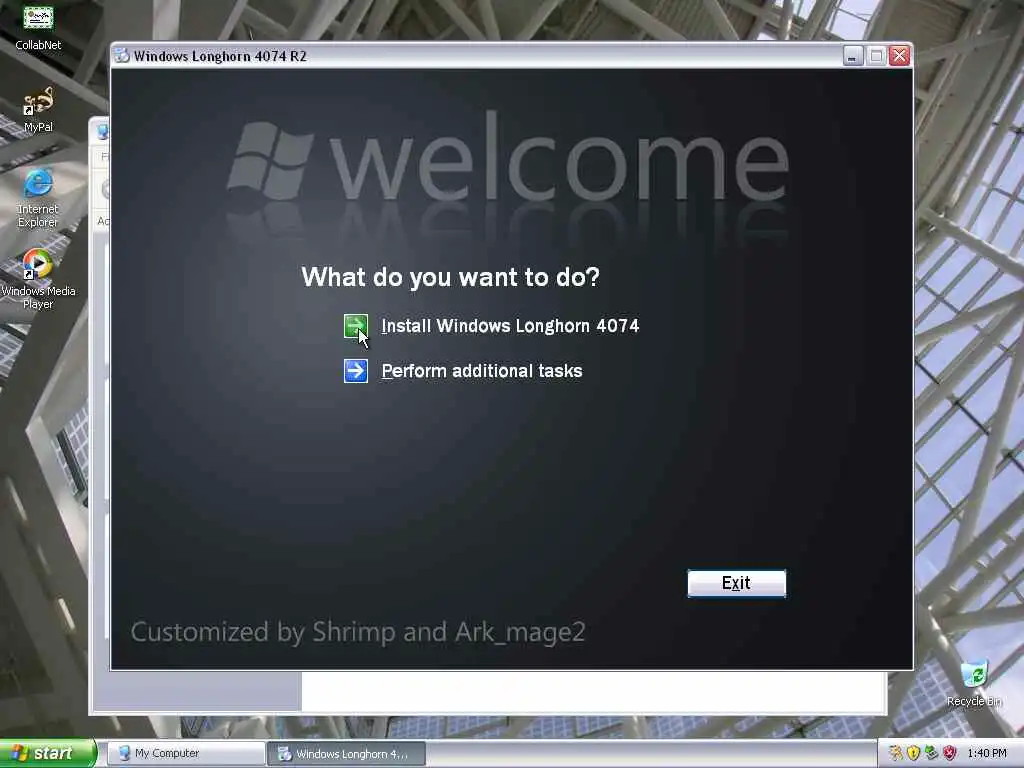The width and height of the screenshot is (1024, 768).
Task: Select the MyPal desktop icon
Action: pyautogui.click(x=38, y=110)
